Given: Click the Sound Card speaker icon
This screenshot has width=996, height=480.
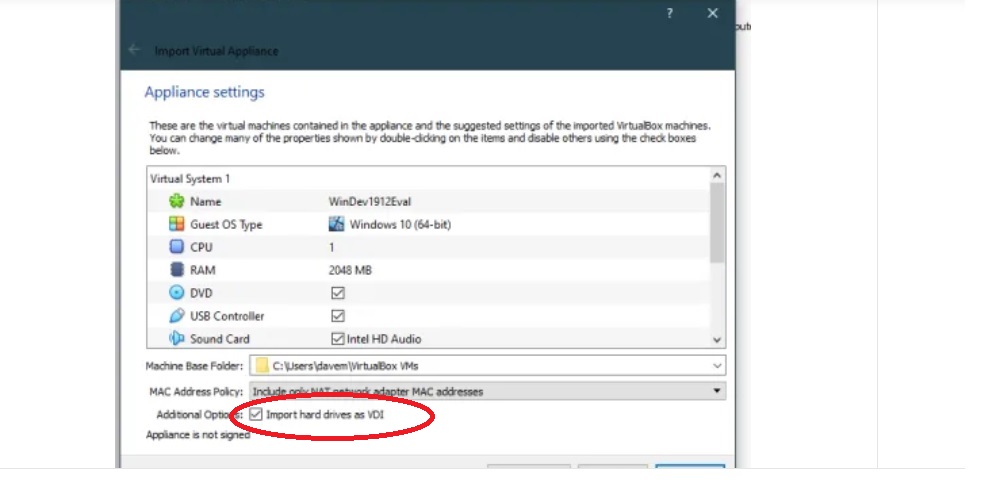Looking at the screenshot, I should coord(176,338).
